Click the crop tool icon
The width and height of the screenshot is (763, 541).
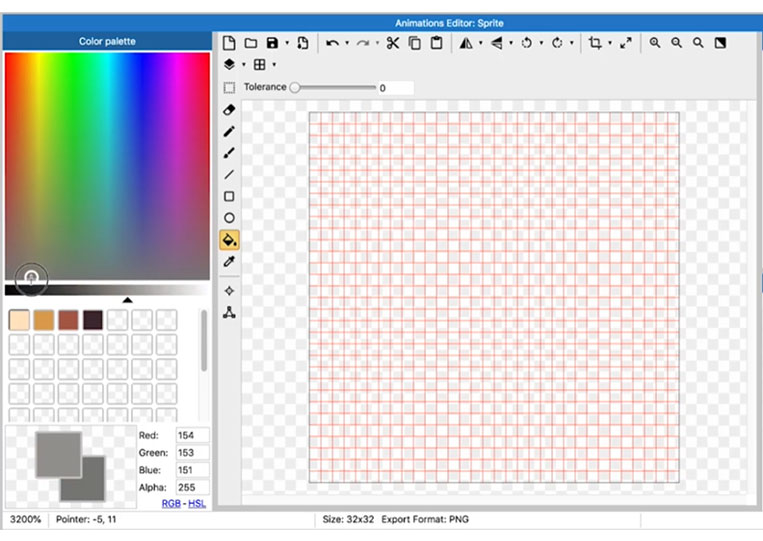point(595,43)
